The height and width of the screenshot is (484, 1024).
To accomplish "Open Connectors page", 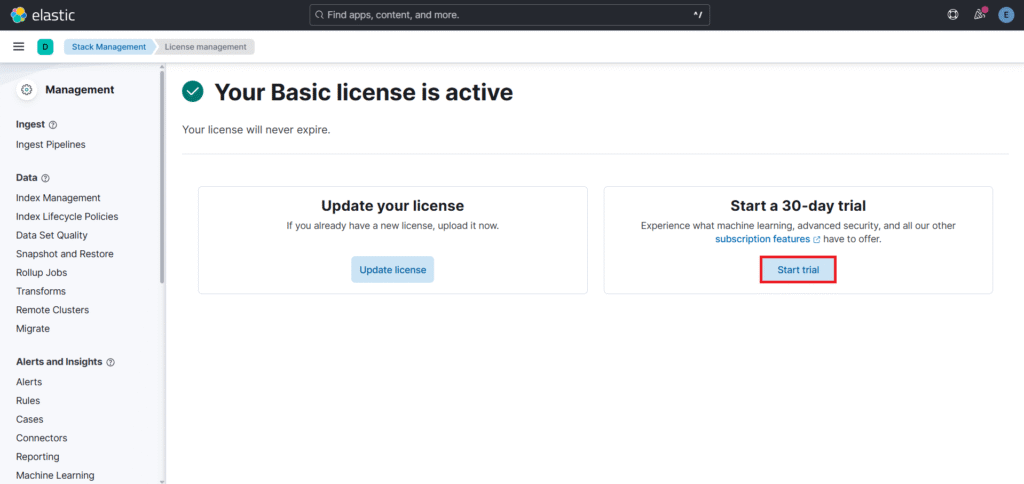I will tap(42, 438).
